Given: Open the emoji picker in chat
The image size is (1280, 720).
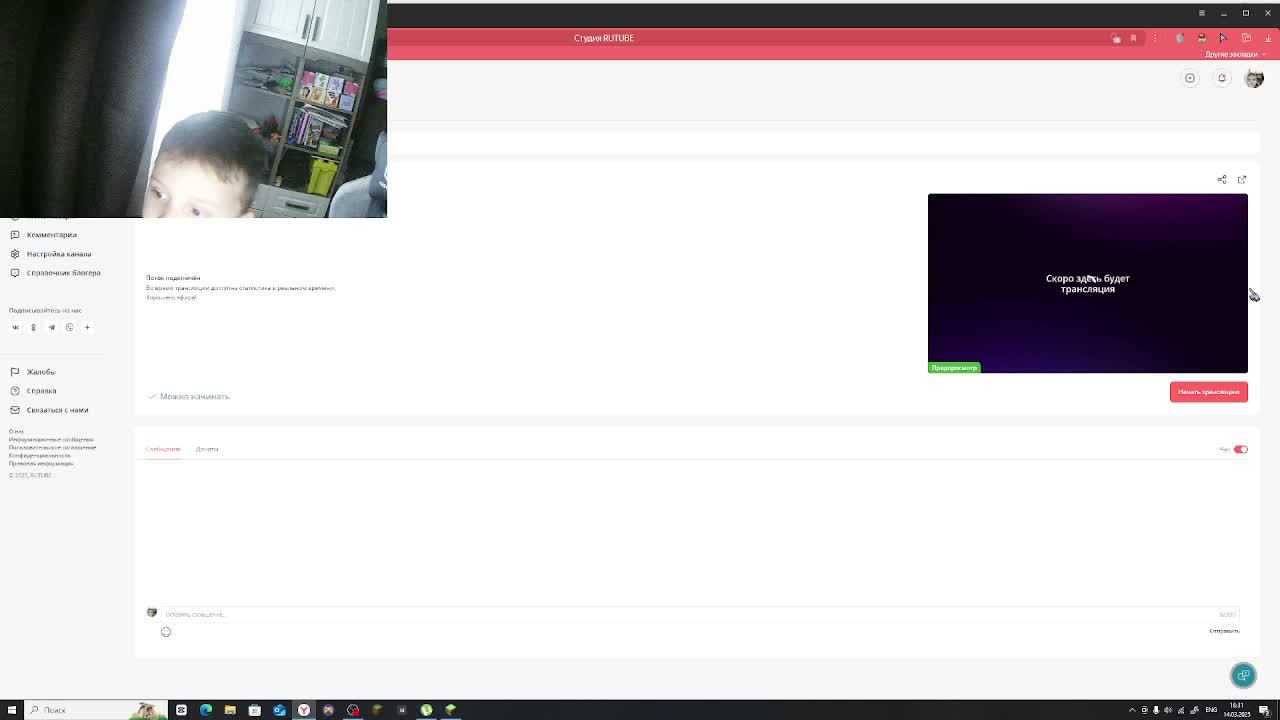Looking at the screenshot, I should 166,632.
